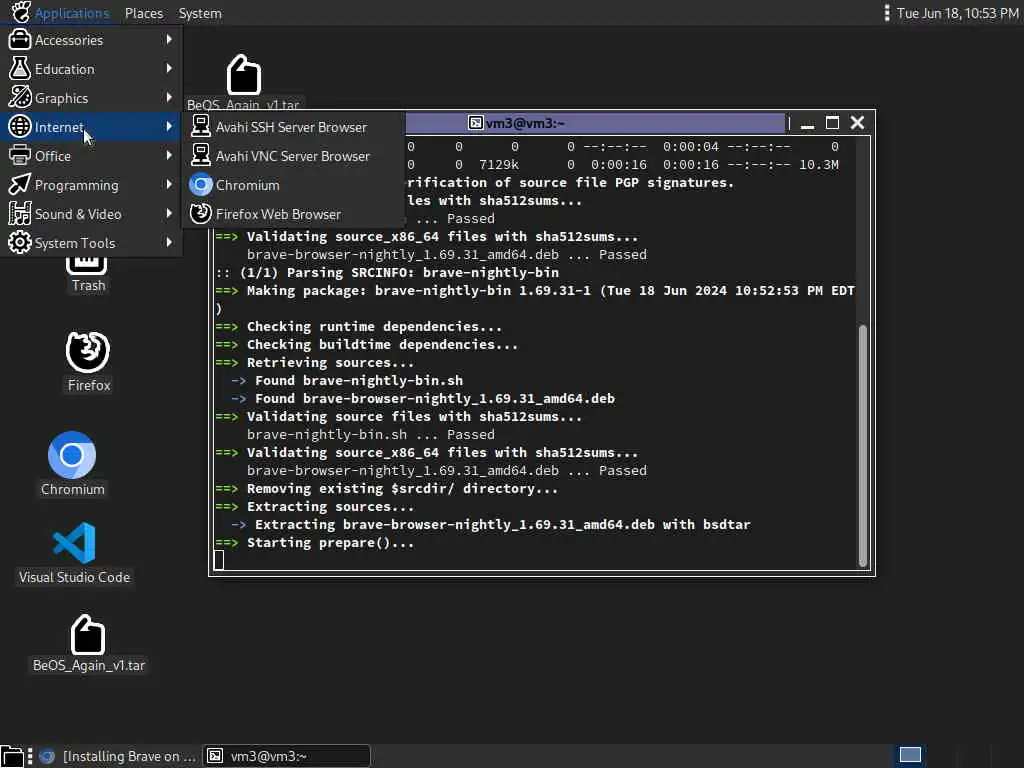Viewport: 1024px width, 768px height.
Task: Click the Avahi SSH Server Browser icon
Action: (200, 127)
